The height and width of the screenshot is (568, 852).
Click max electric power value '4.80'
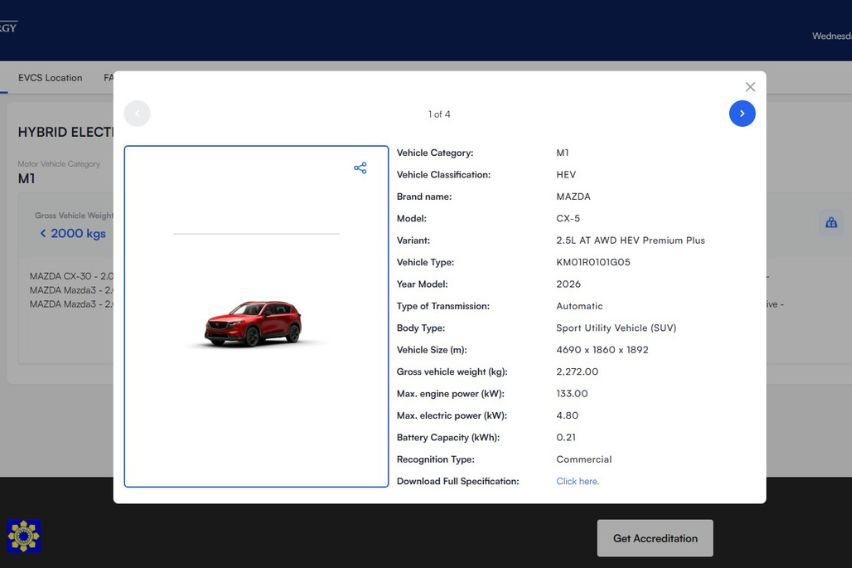point(567,415)
